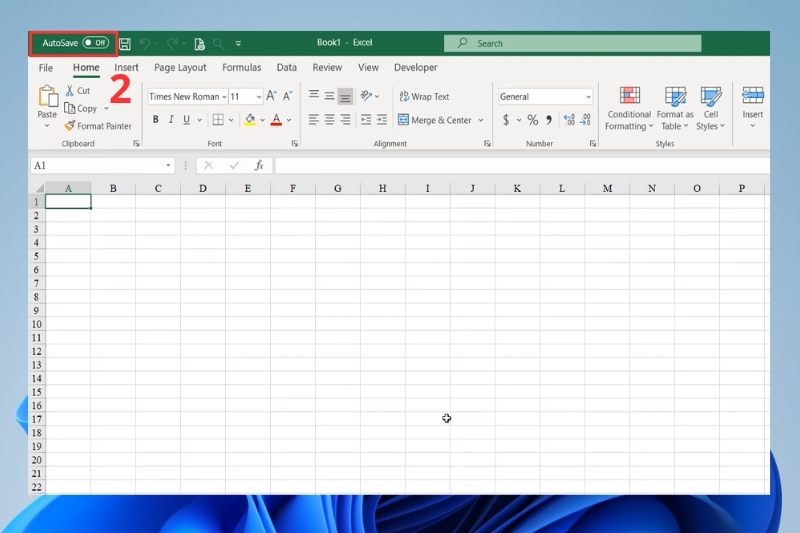The image size is (800, 533).
Task: Click the Increase Indent icon
Action: 382,120
